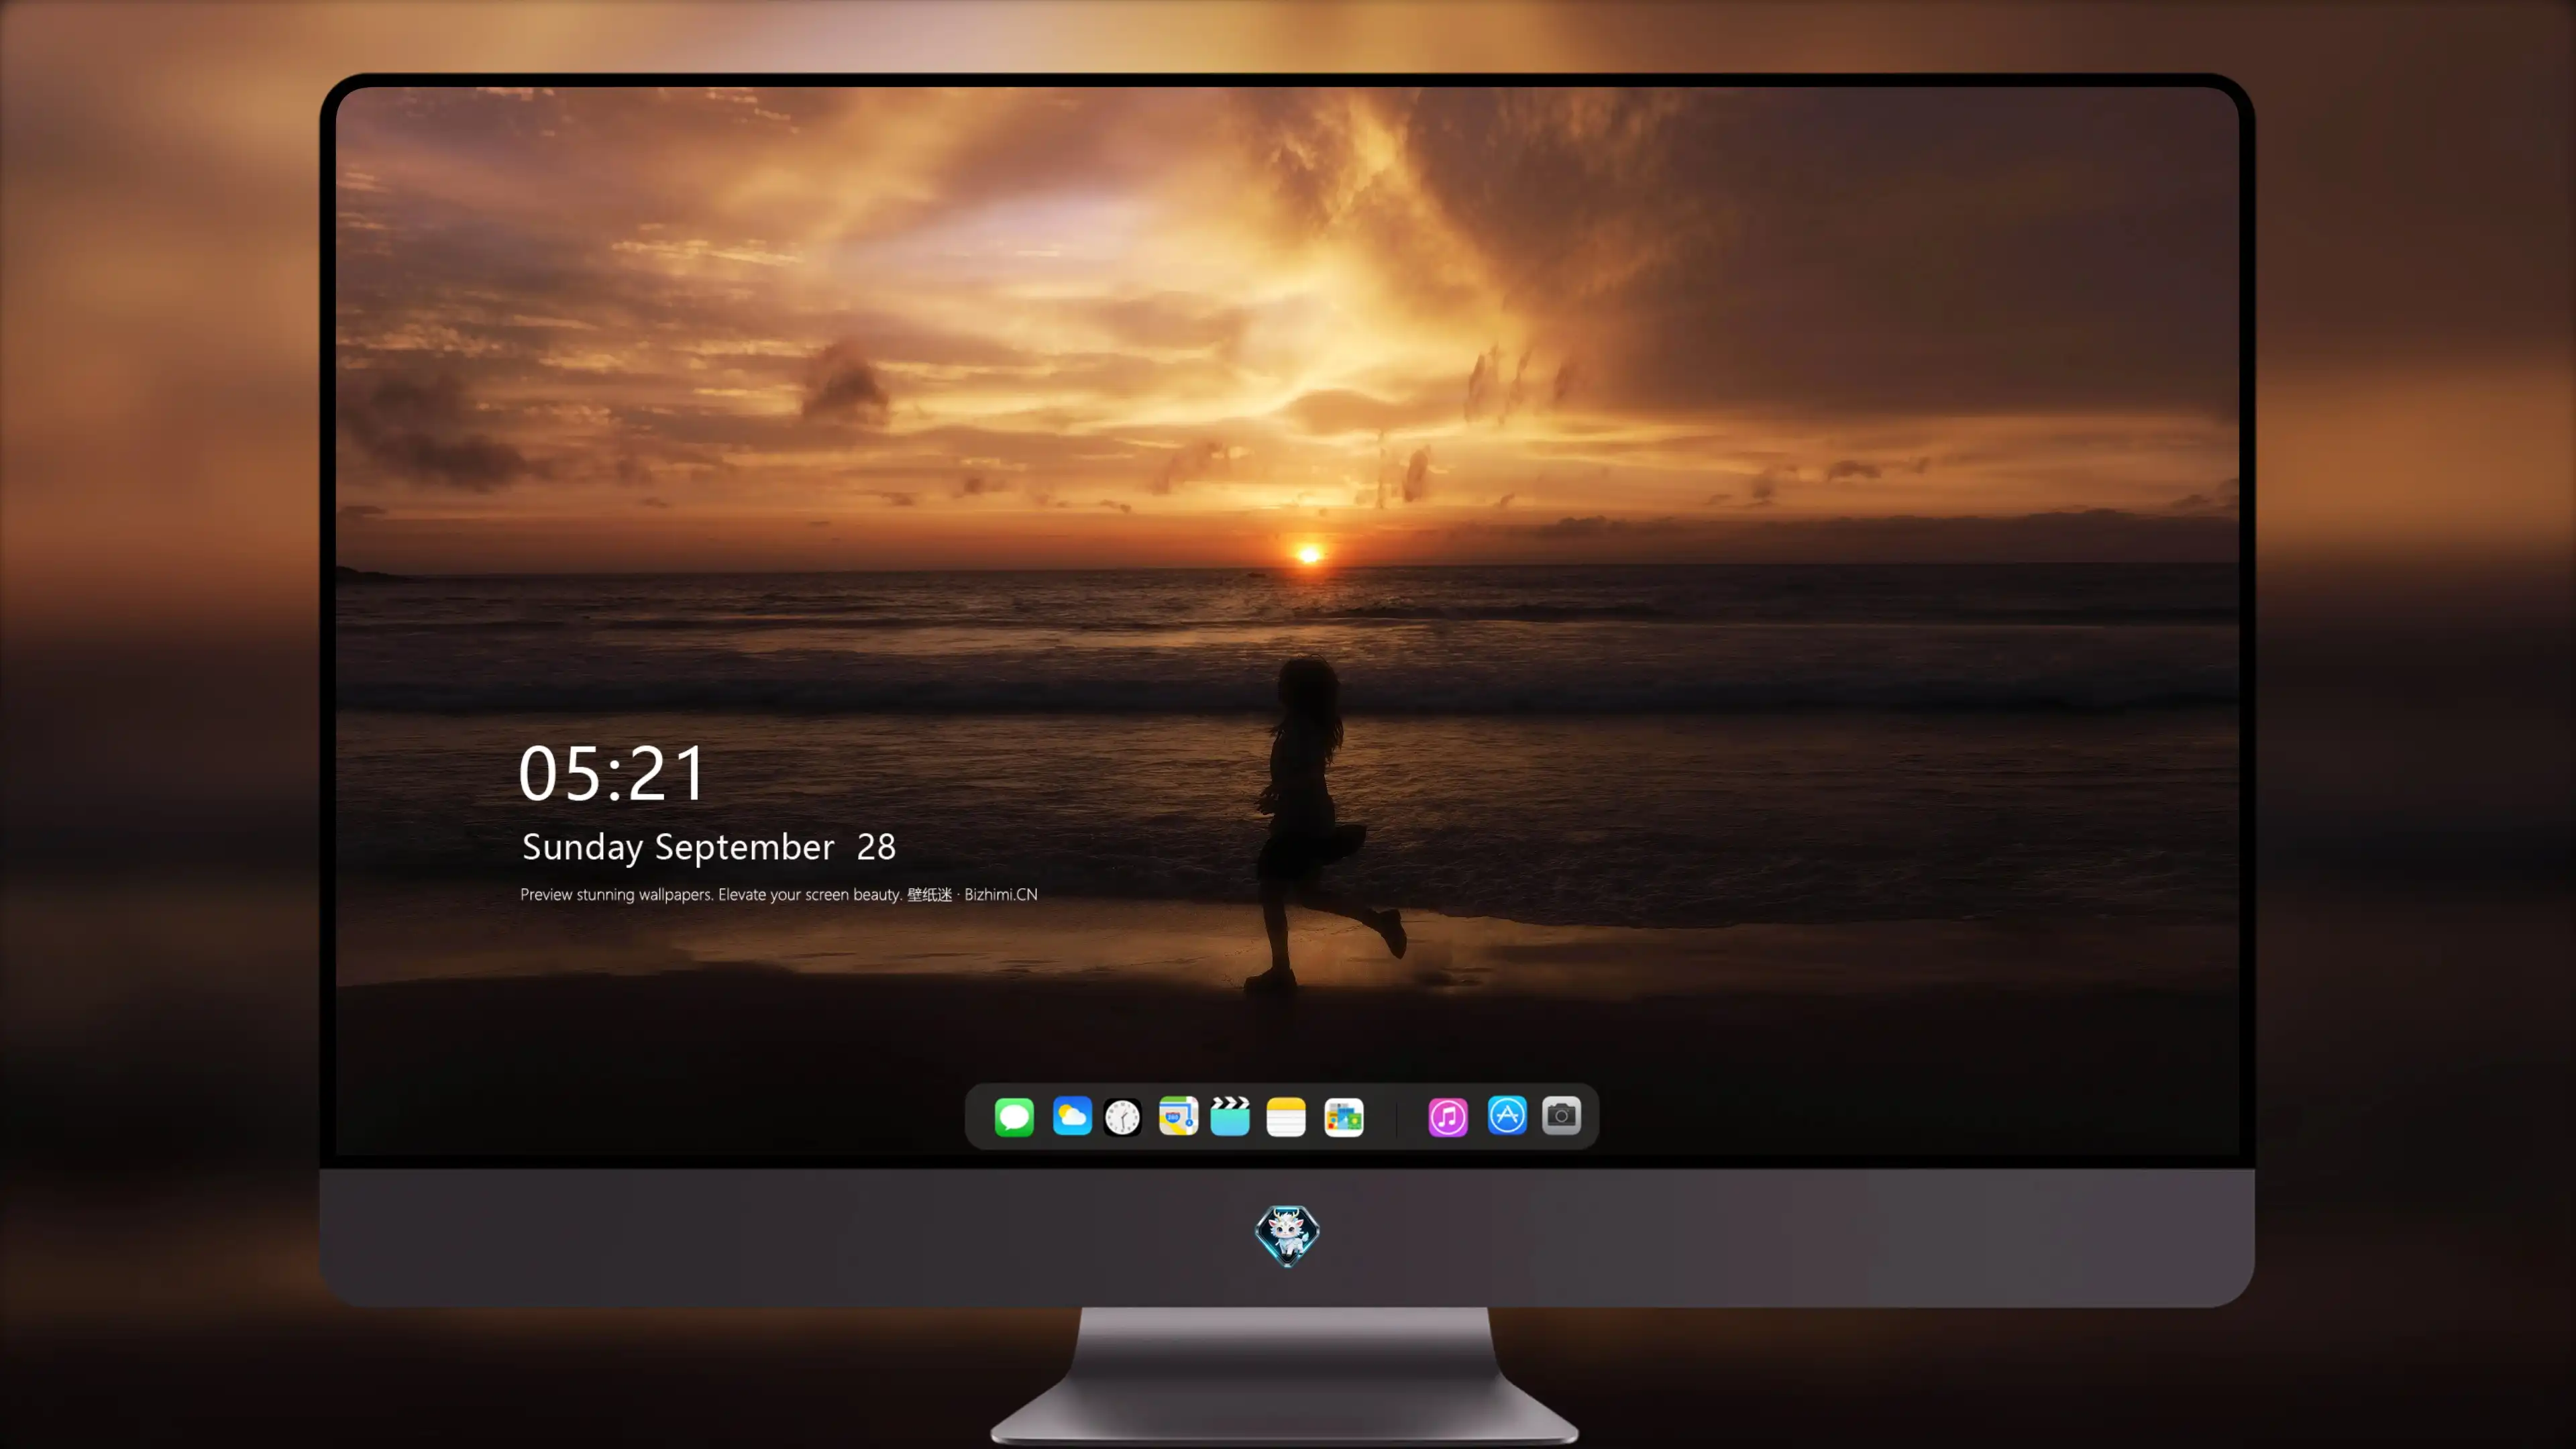Click the dragon mascot logo on monitor chin
The height and width of the screenshot is (1449, 2576).
click(1287, 1236)
